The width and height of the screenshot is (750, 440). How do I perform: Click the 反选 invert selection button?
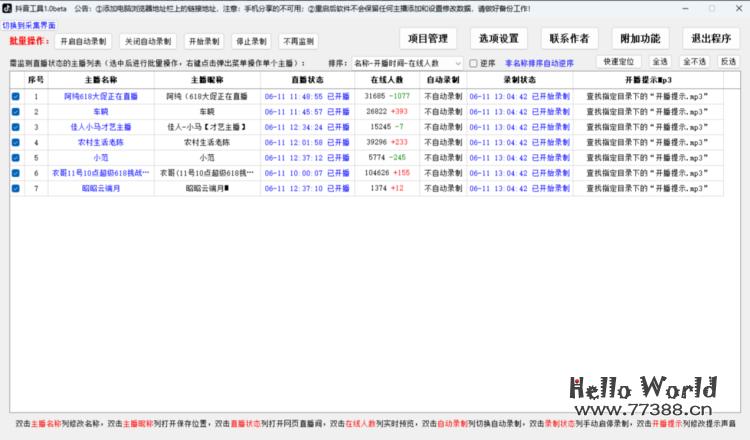point(728,62)
